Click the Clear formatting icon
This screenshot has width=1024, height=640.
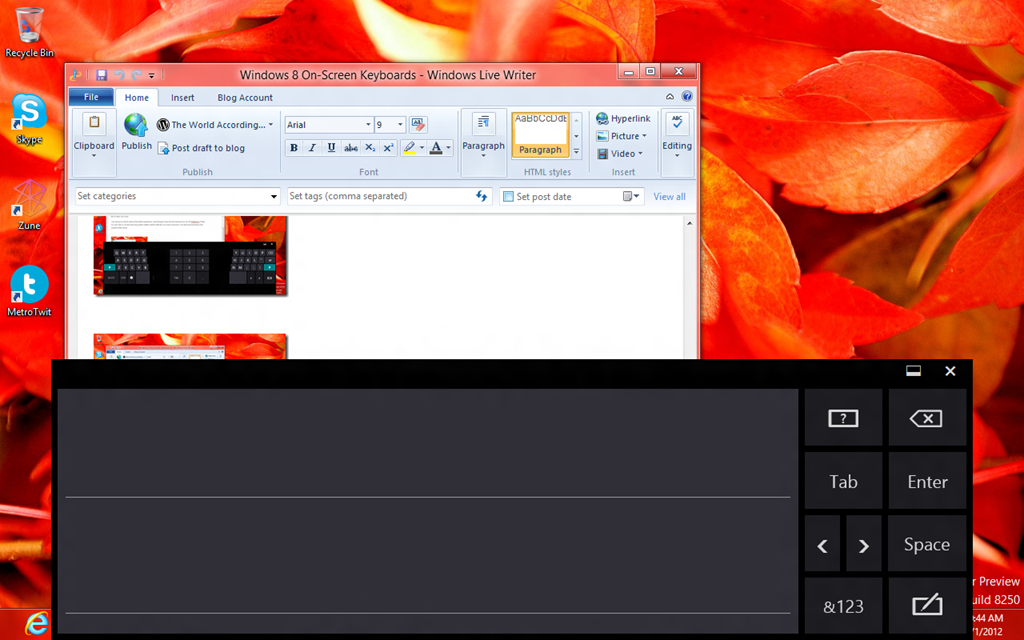click(x=418, y=125)
